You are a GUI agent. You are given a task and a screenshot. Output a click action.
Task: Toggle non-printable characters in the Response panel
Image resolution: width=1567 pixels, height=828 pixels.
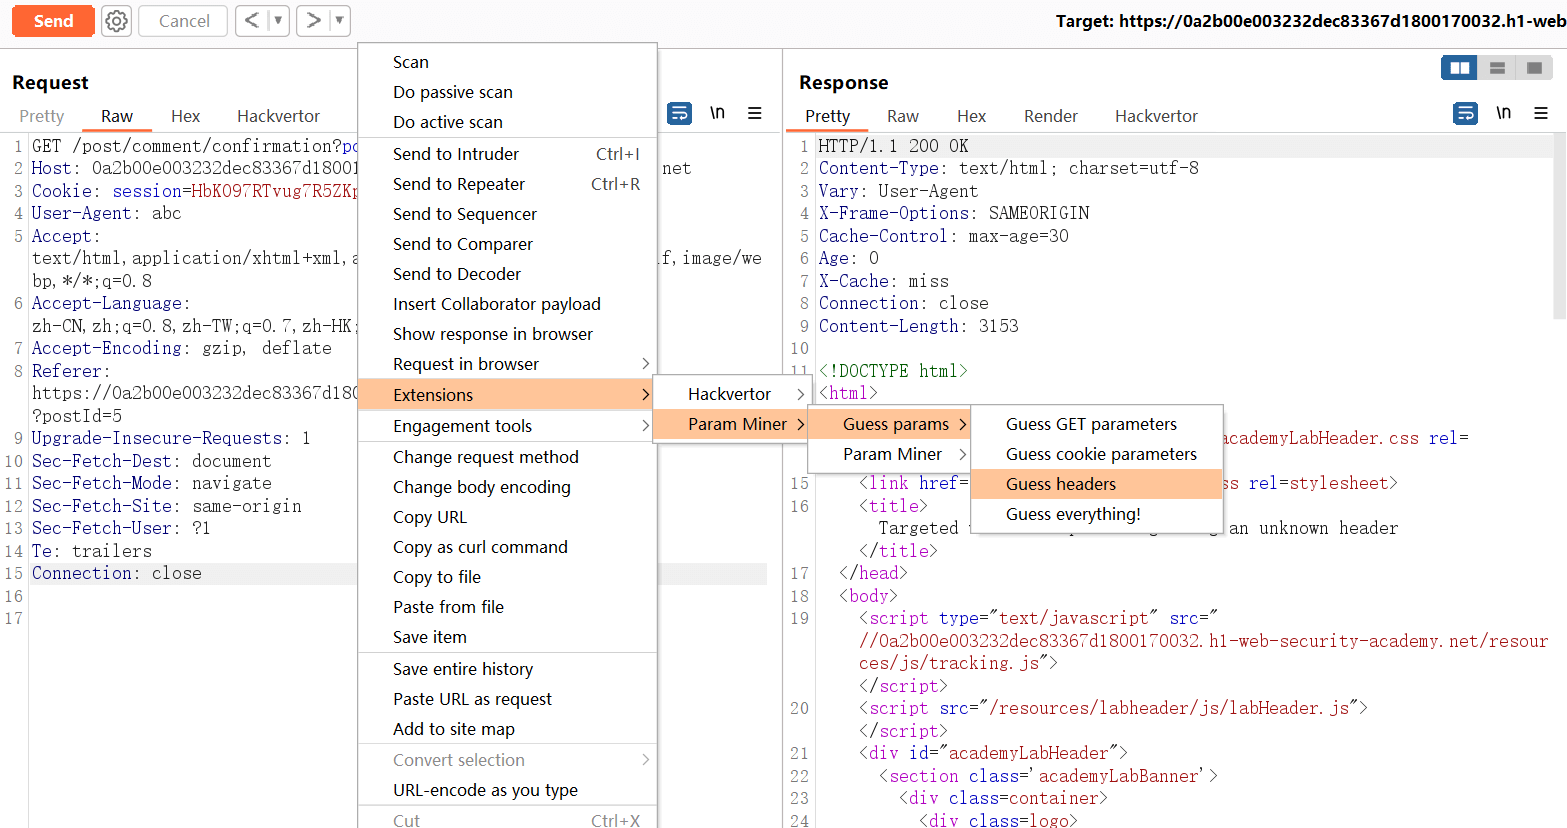1503,113
